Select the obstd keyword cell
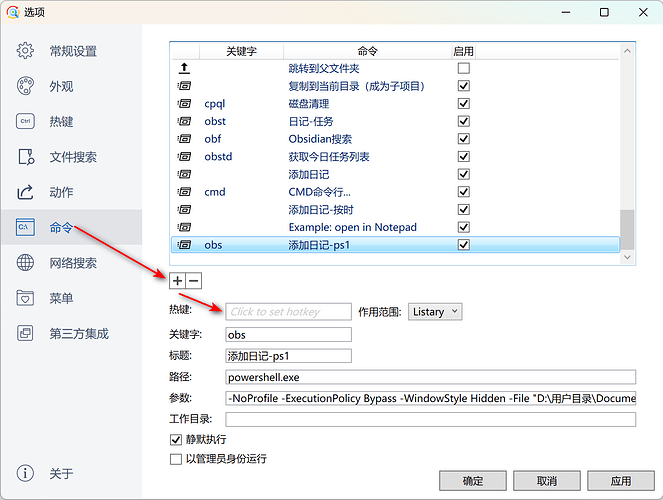 point(218,156)
